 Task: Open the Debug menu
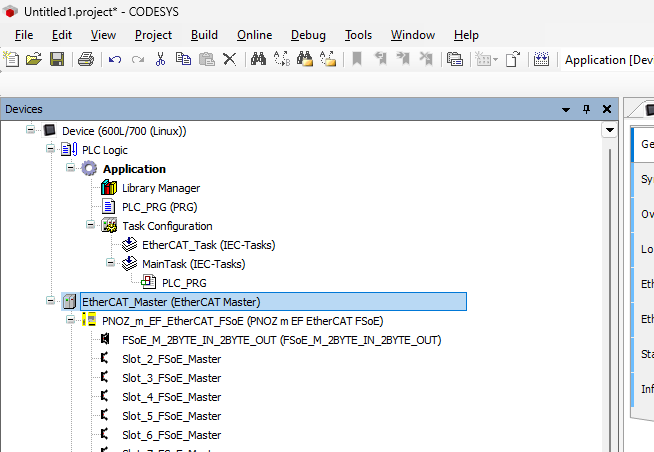point(308,35)
